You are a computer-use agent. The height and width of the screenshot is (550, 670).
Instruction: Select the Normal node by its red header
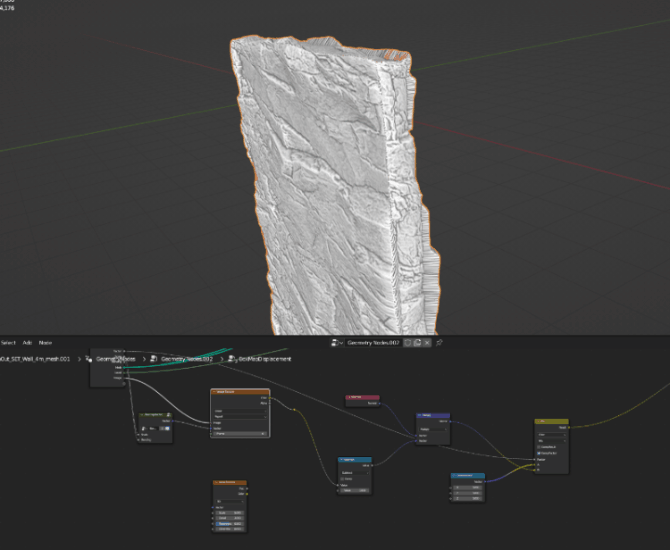coord(363,397)
